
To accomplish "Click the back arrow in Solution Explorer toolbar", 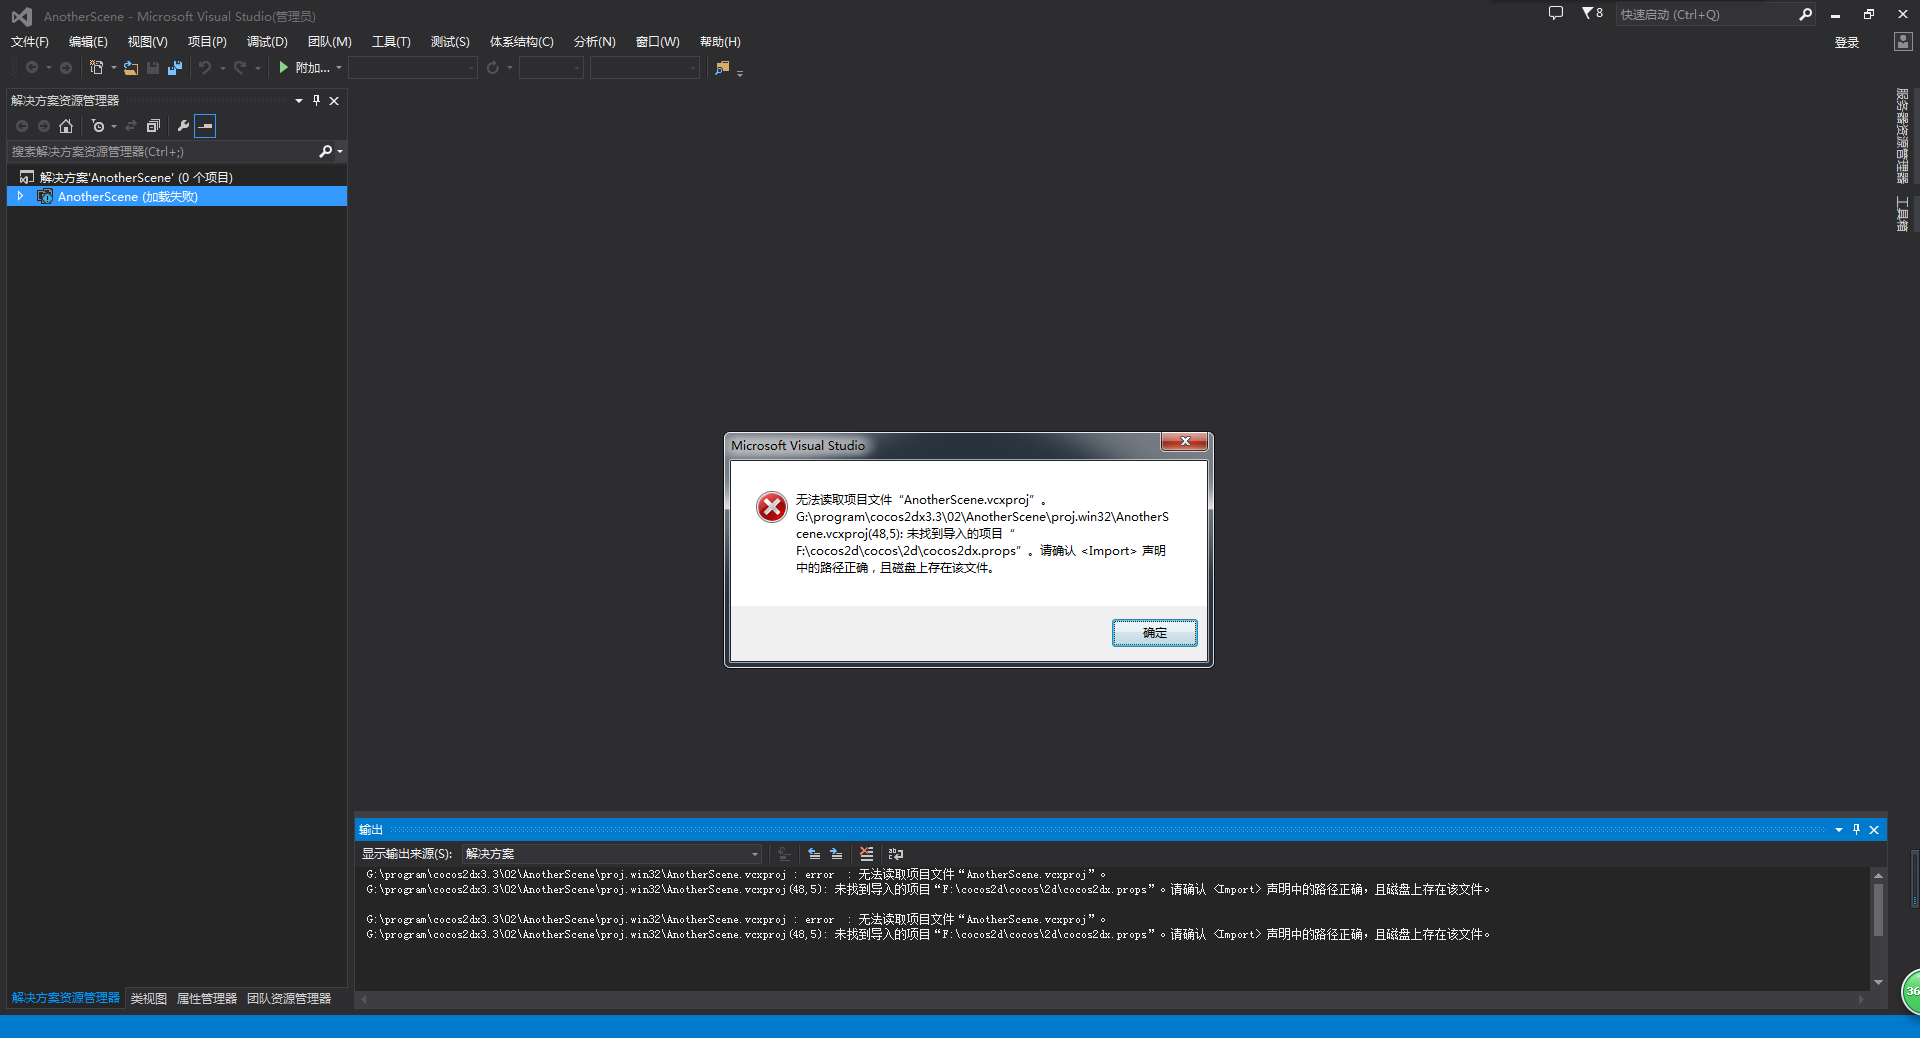I will click(22, 126).
